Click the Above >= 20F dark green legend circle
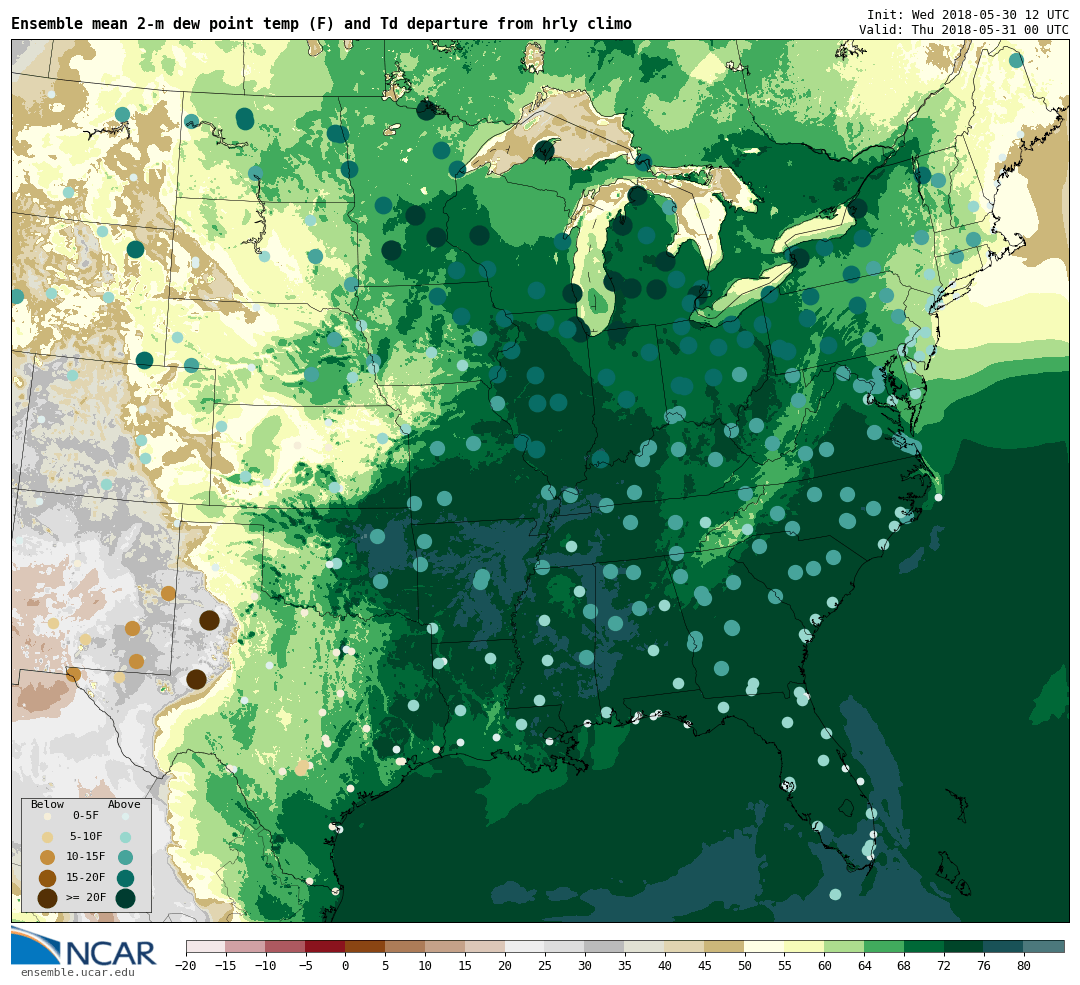This screenshot has width=1080, height=985. point(125,898)
